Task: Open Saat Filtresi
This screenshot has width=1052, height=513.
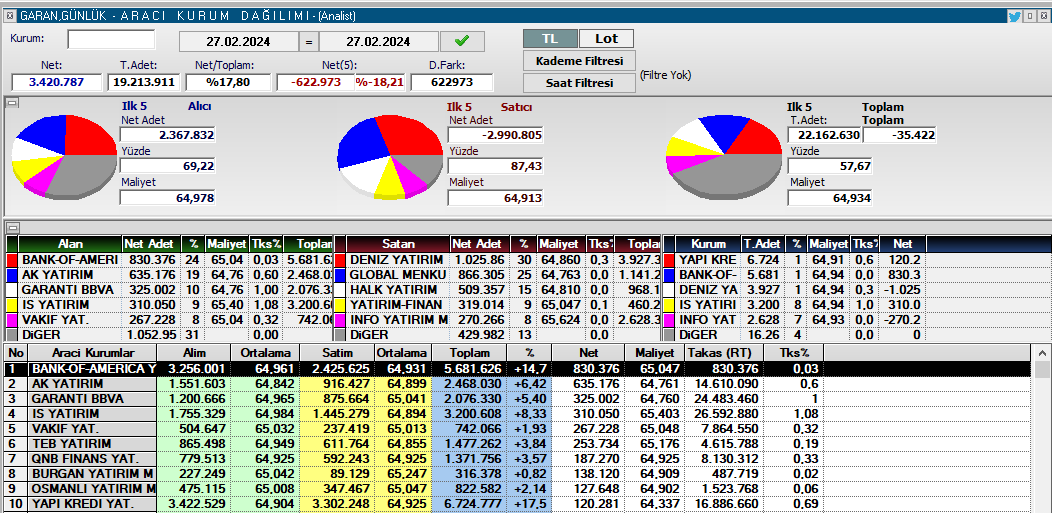Action: coord(579,83)
